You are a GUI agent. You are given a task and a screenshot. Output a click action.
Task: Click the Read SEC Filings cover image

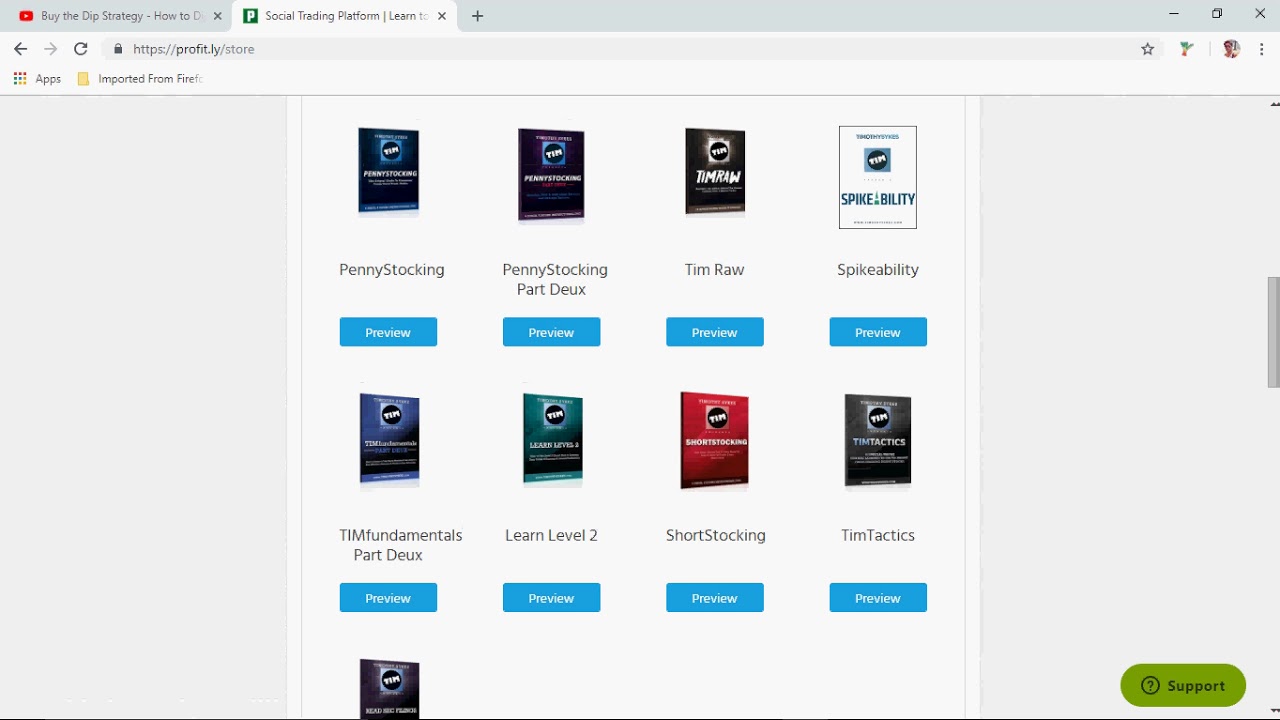pos(389,689)
